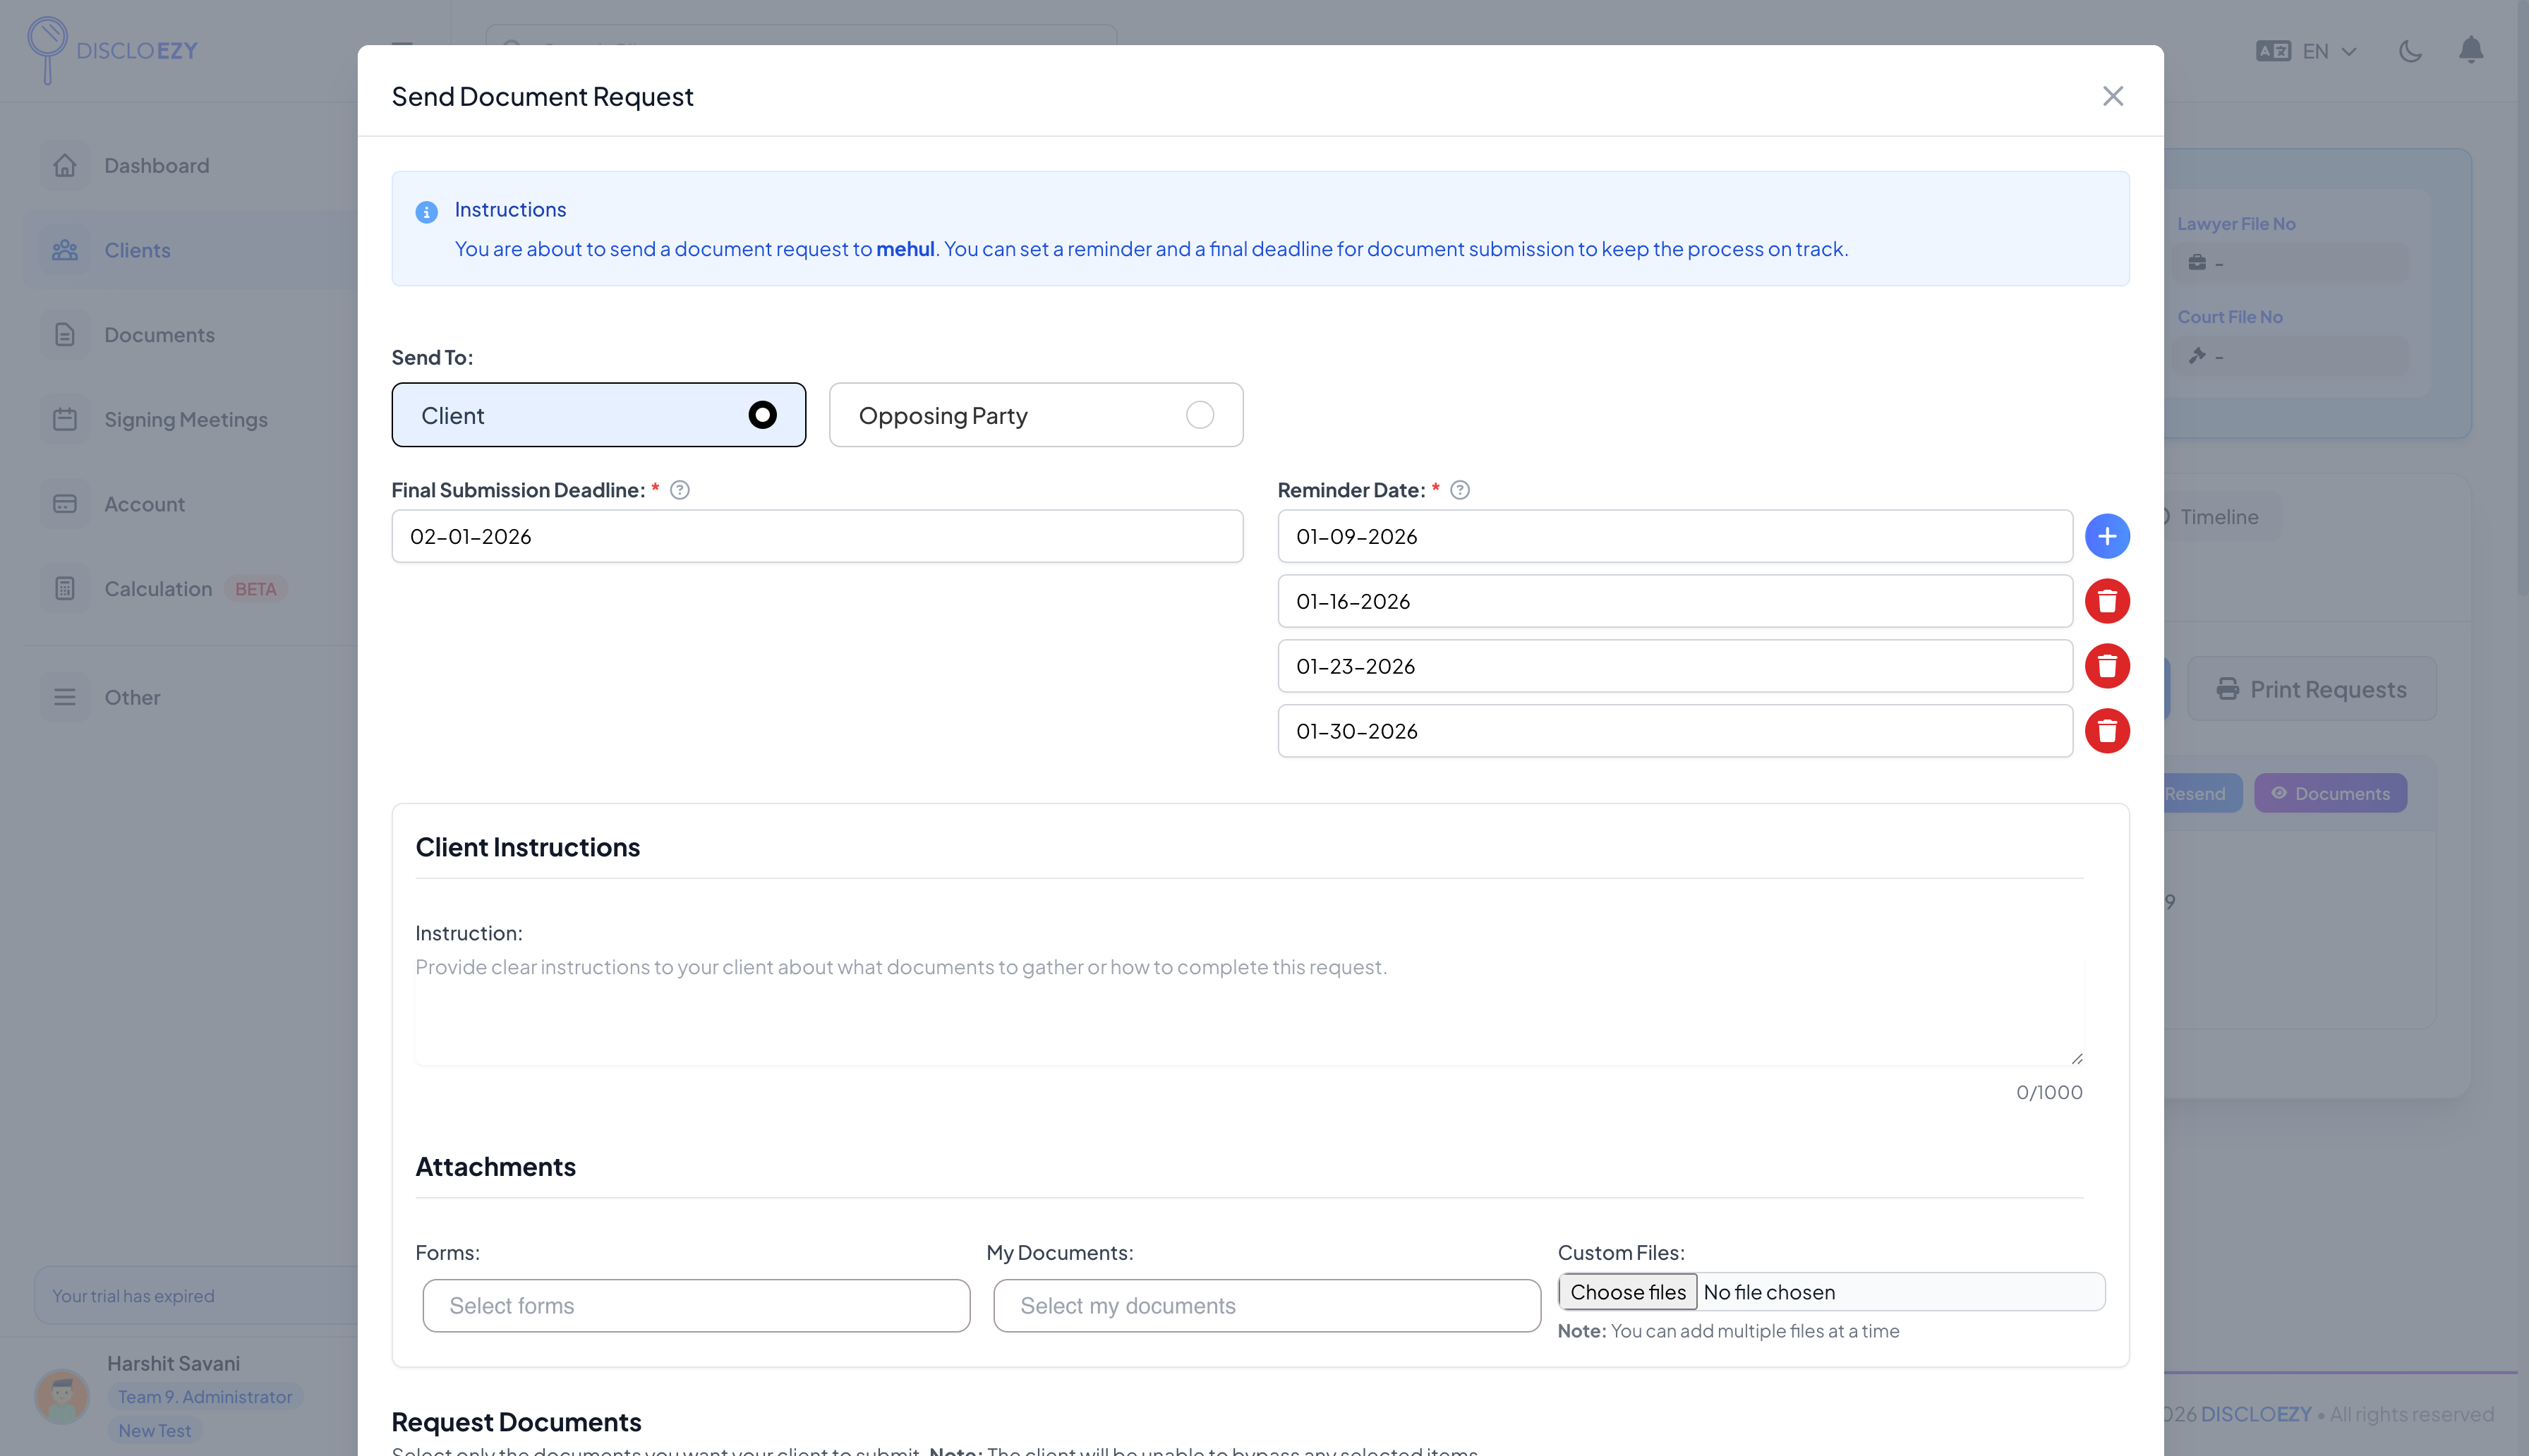
Task: Expand the EN language selector
Action: pyautogui.click(x=2306, y=51)
